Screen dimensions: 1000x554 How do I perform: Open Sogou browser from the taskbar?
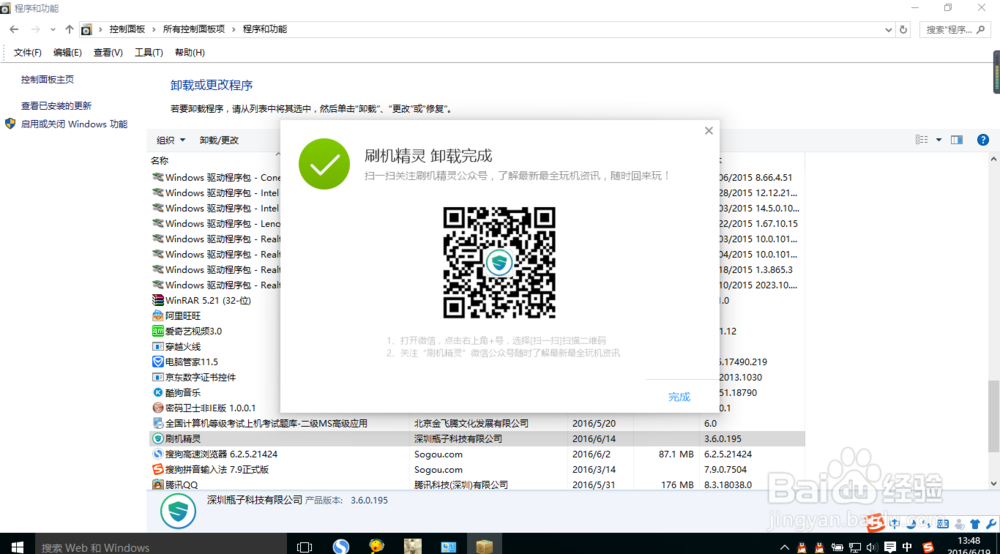point(341,546)
